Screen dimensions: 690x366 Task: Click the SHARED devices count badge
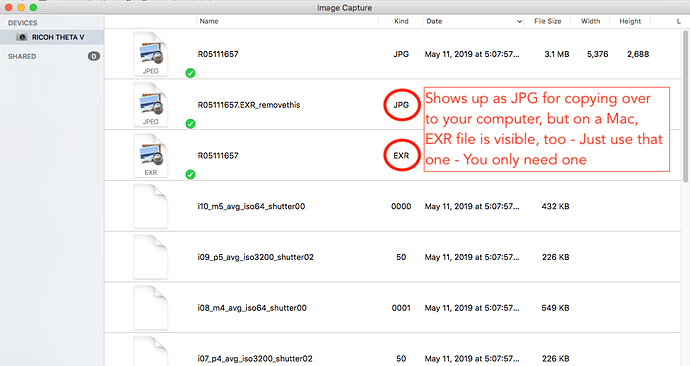coord(94,56)
